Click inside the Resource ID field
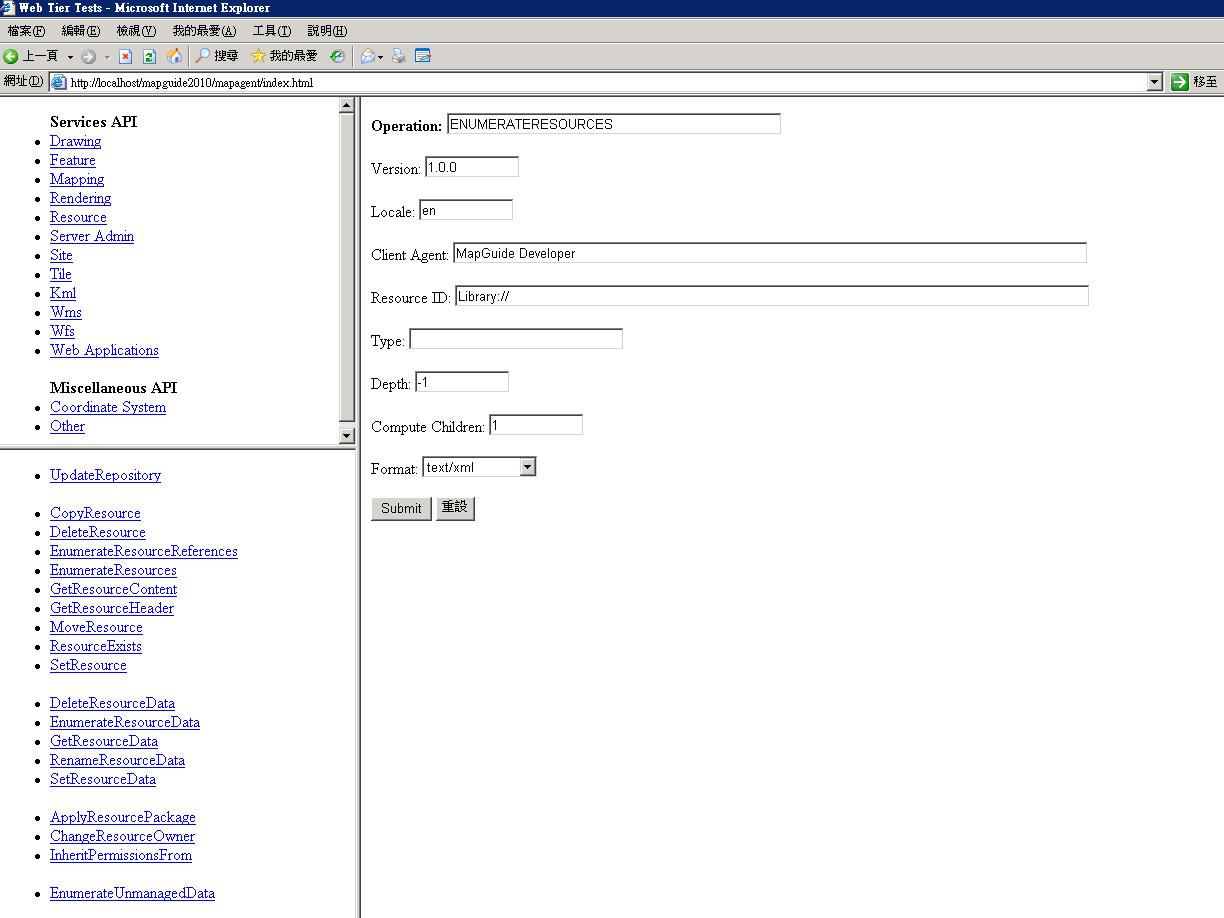Image resolution: width=1224 pixels, height=918 pixels. [770, 295]
